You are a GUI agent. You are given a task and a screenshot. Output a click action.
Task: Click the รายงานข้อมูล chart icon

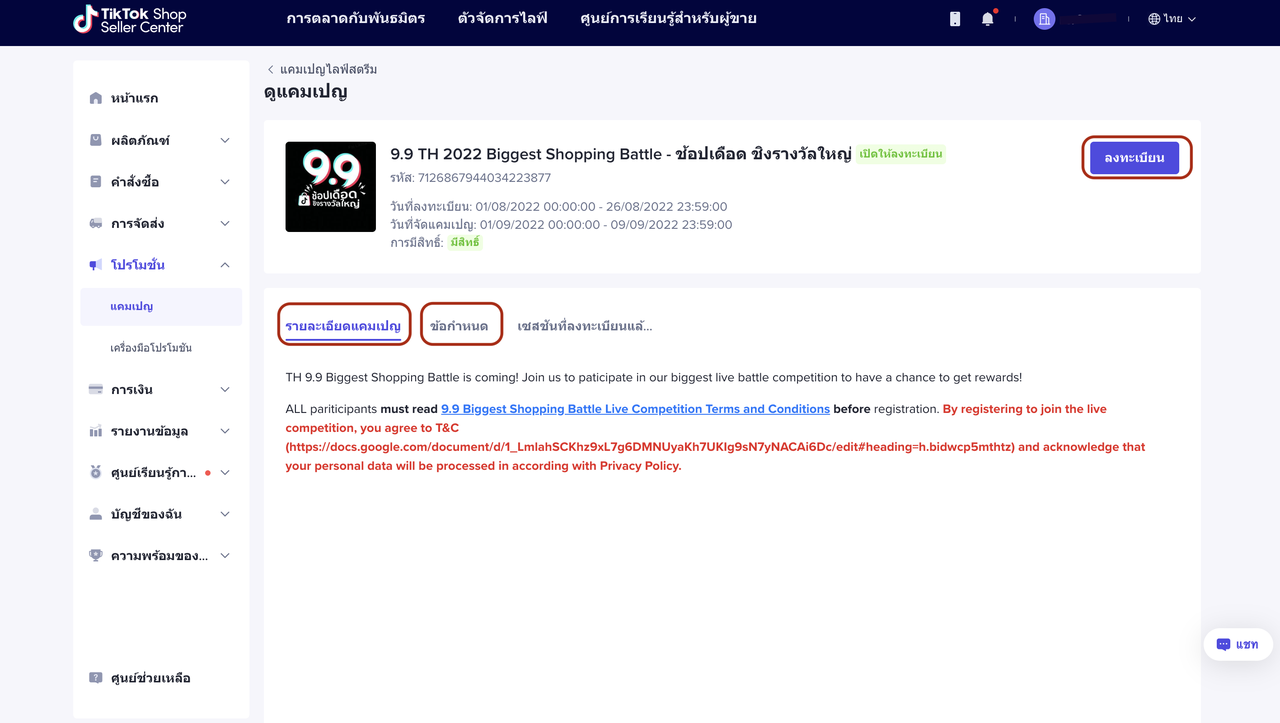tap(96, 431)
